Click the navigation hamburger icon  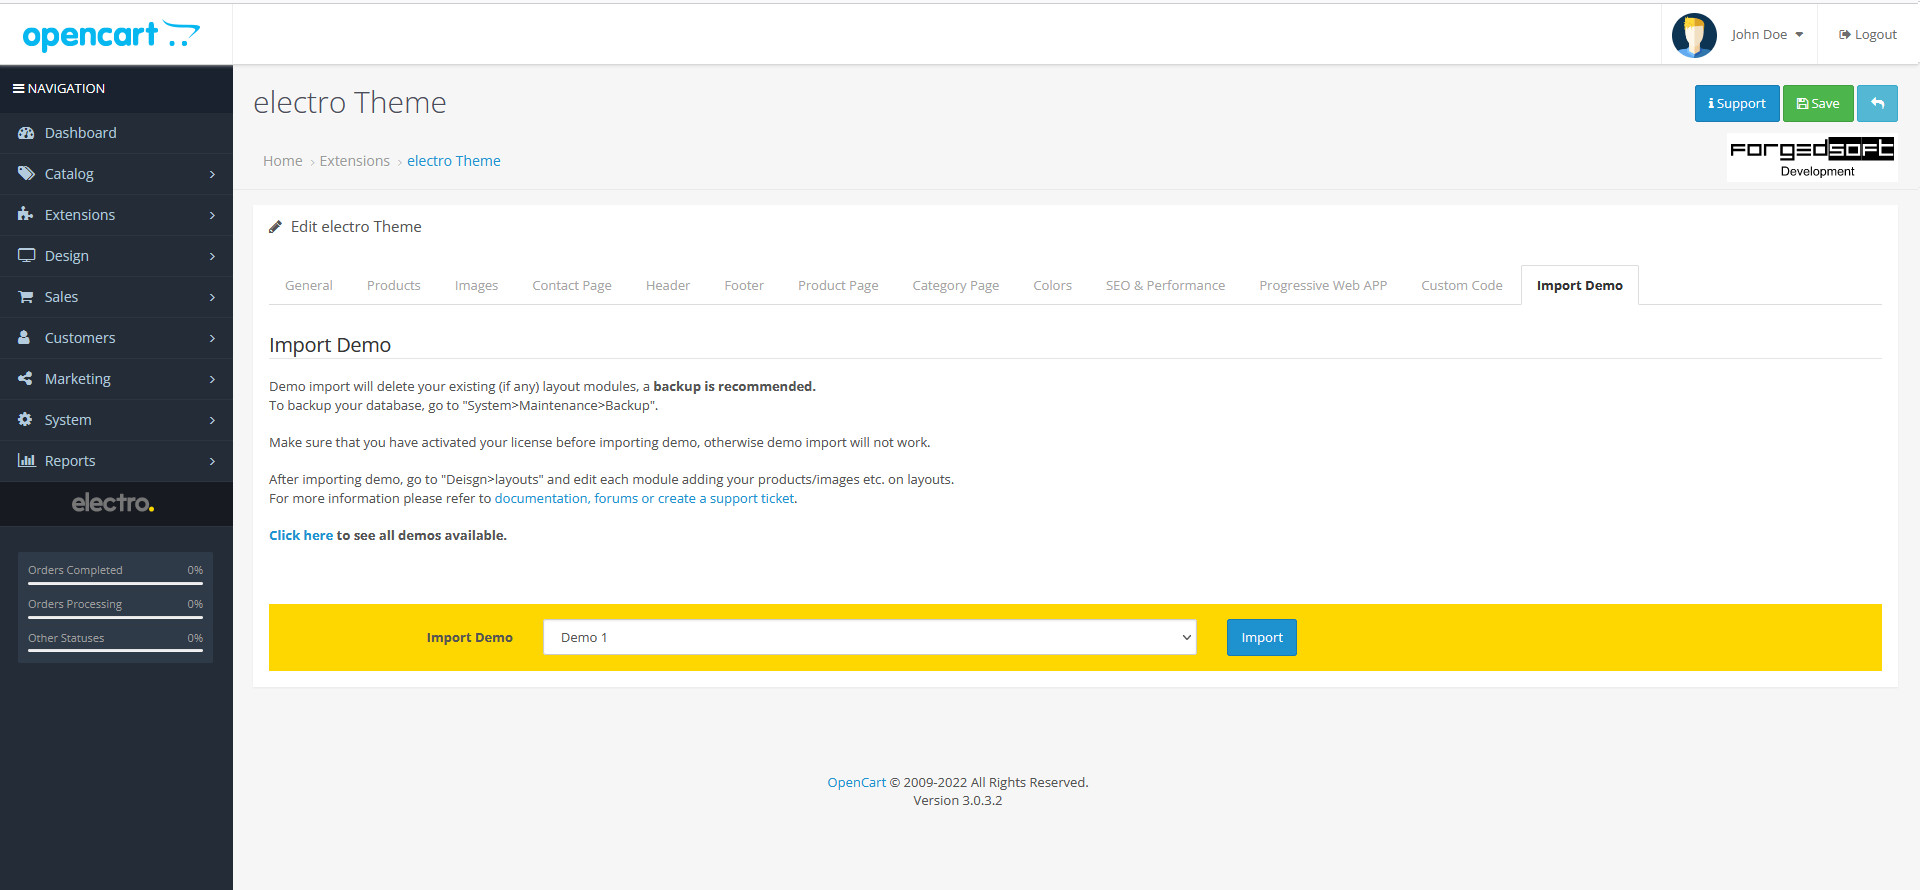click(x=18, y=88)
